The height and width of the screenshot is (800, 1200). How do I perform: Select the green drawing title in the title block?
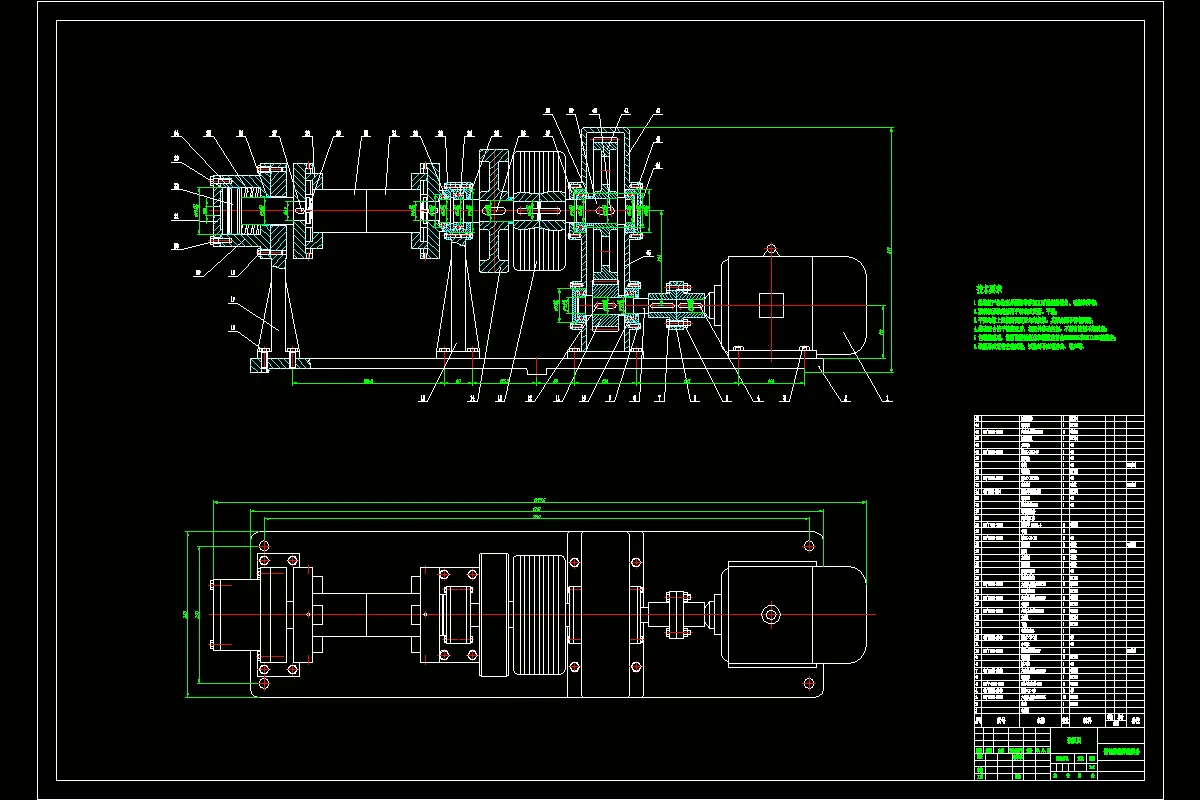point(1122,750)
